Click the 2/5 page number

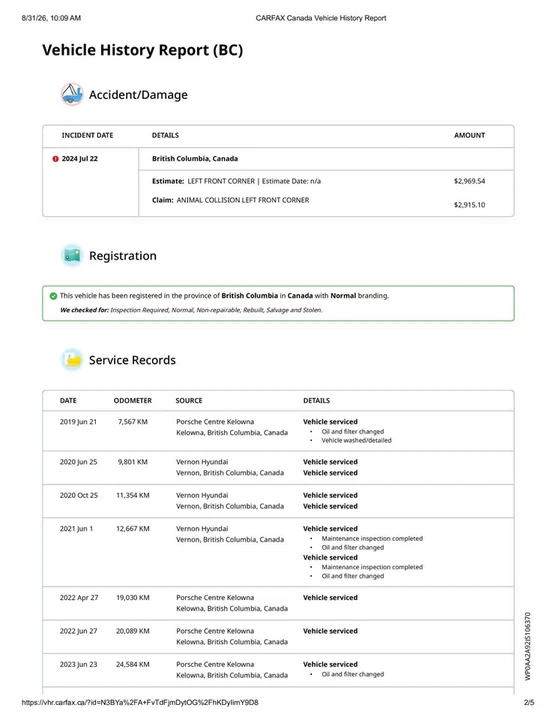(x=529, y=703)
